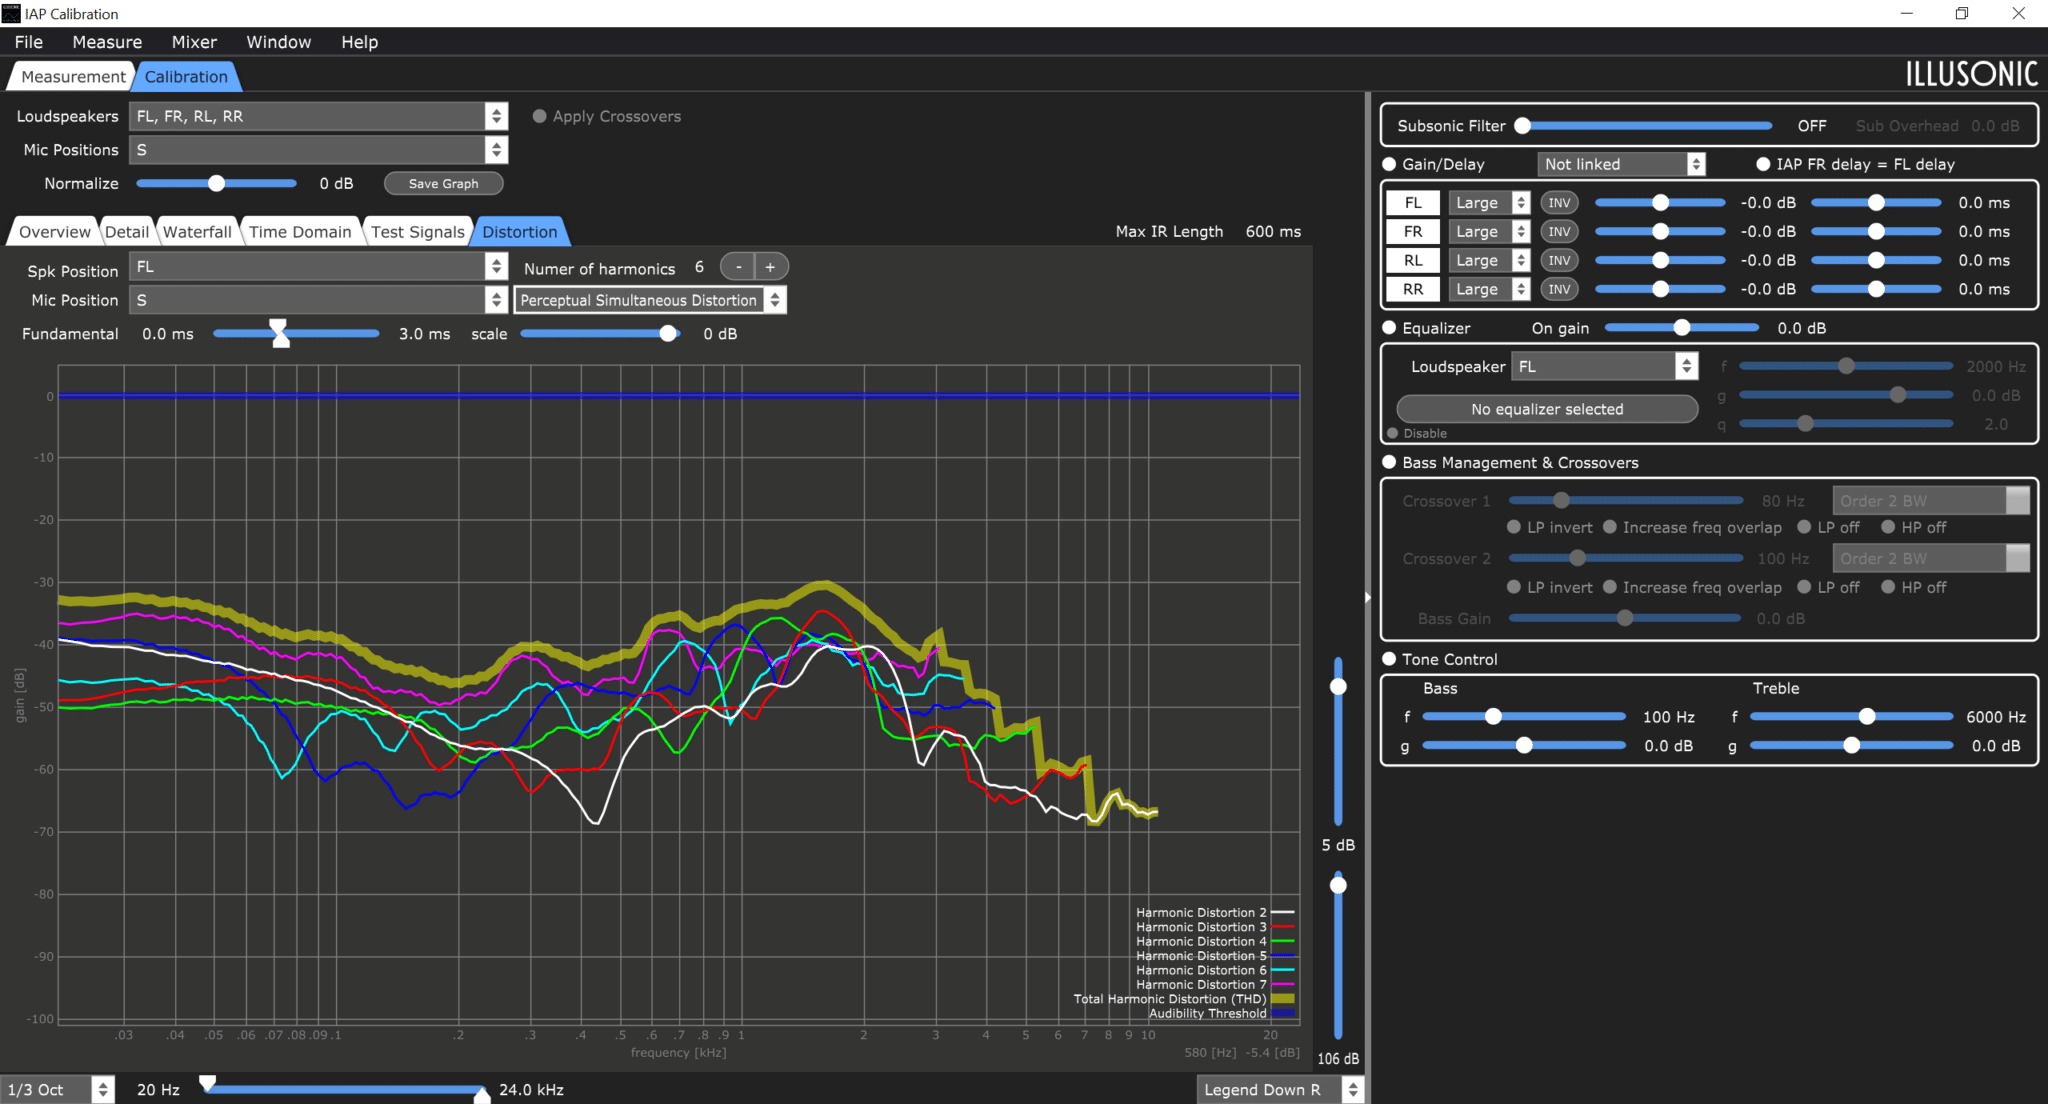2048x1104 pixels.
Task: Click the 5 dB vertical range slider handle
Action: pyautogui.click(x=1338, y=687)
